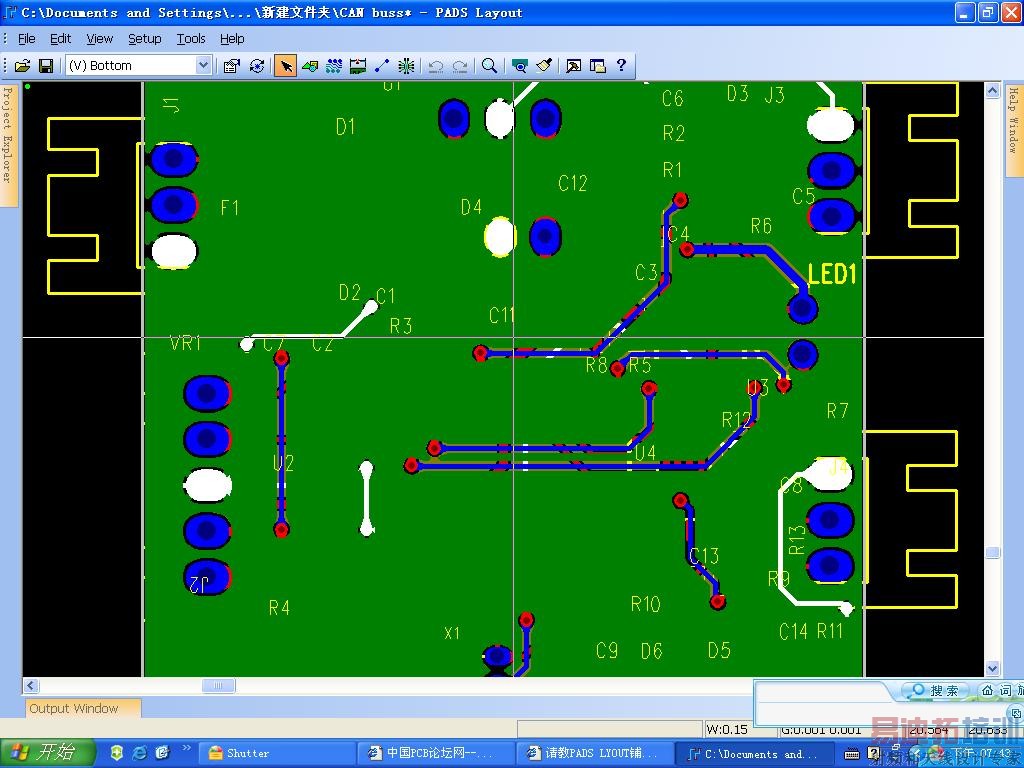The height and width of the screenshot is (768, 1024).
Task: Click the horizontal scrollbar thumb
Action: [x=218, y=686]
